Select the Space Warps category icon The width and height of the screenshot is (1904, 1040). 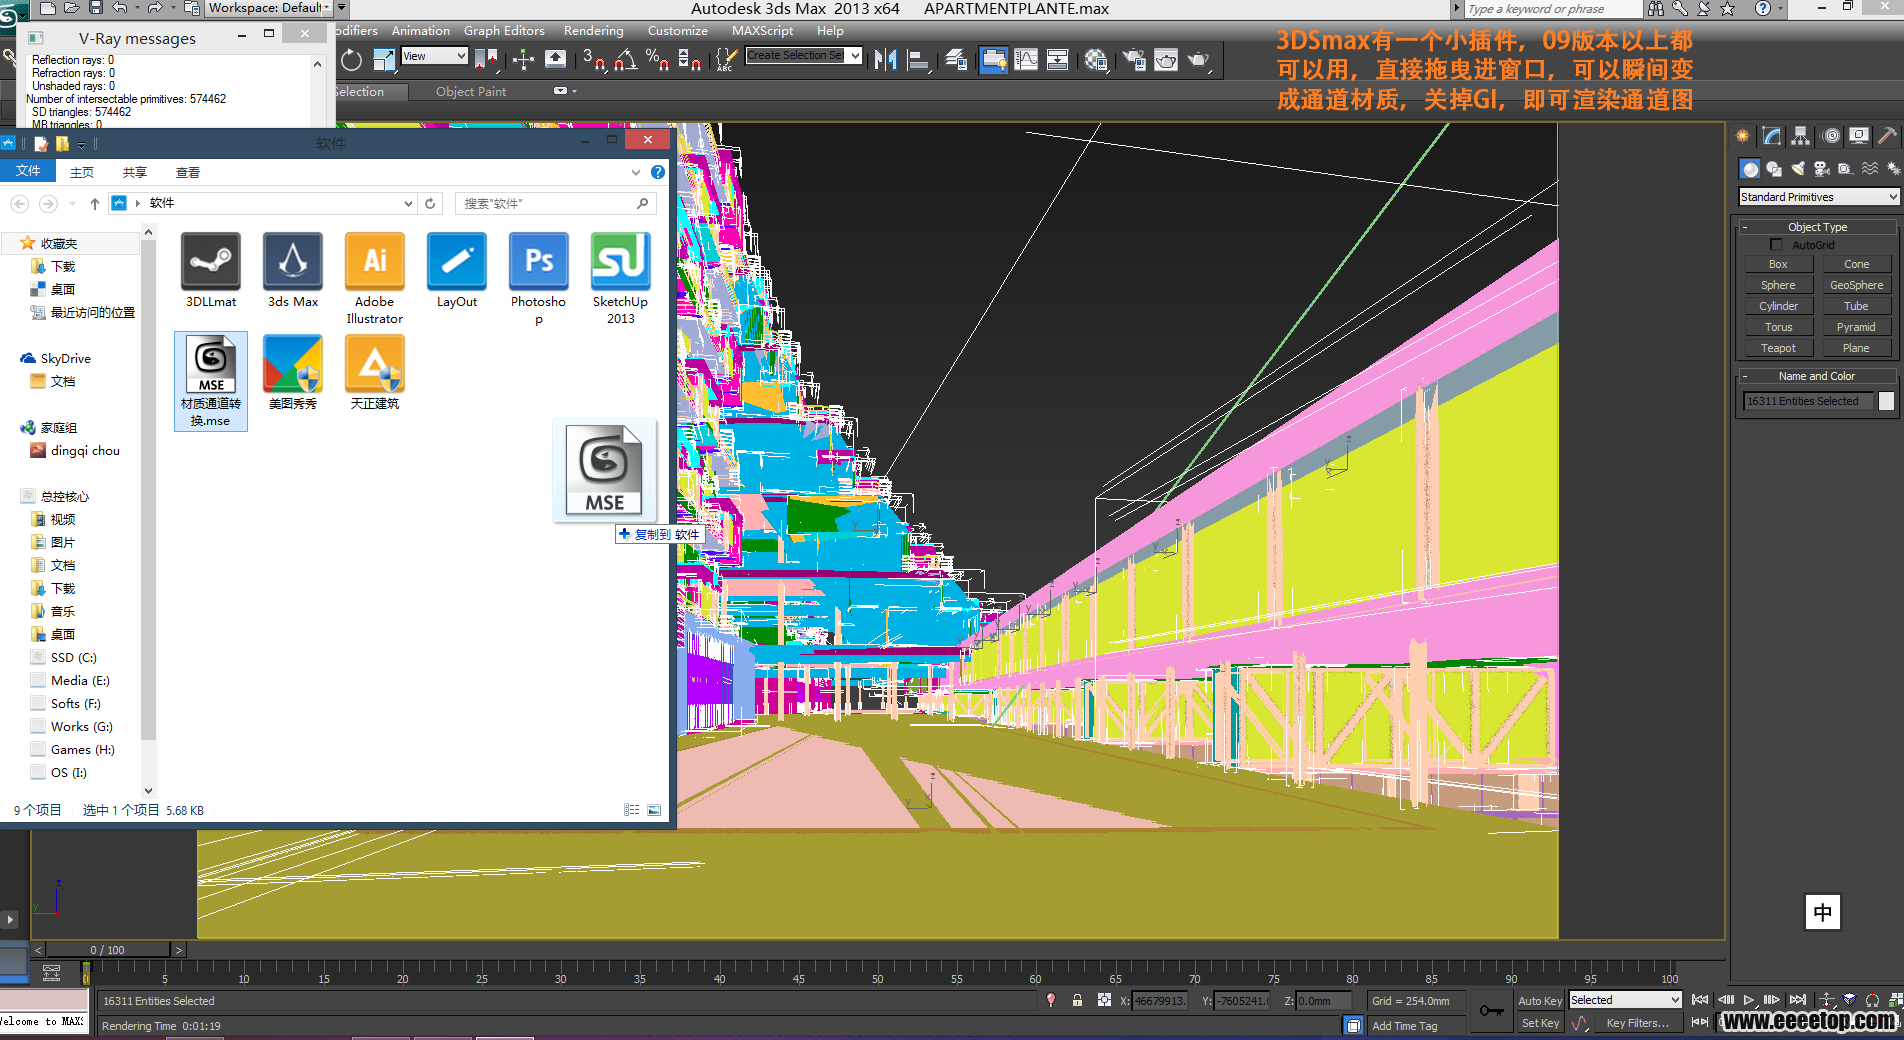point(1870,169)
